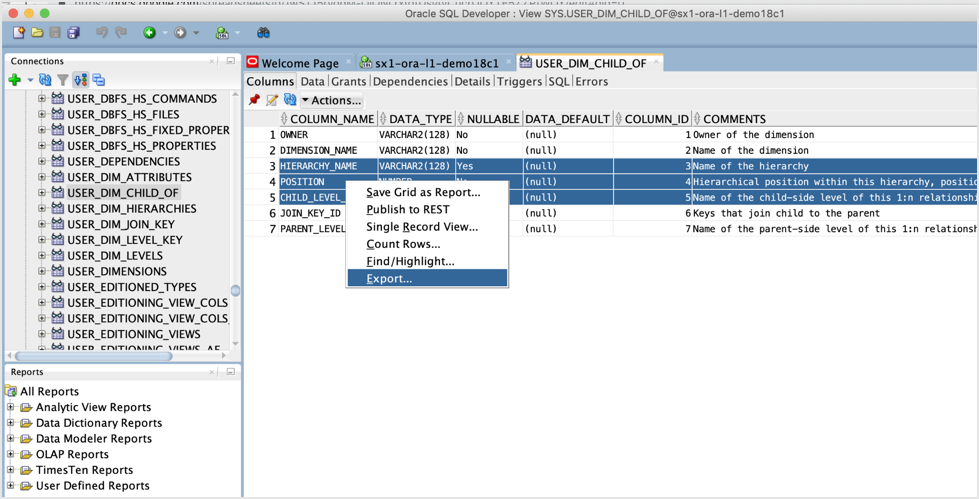
Task: Choose Count Rows... in the context menu
Action: tap(427, 244)
